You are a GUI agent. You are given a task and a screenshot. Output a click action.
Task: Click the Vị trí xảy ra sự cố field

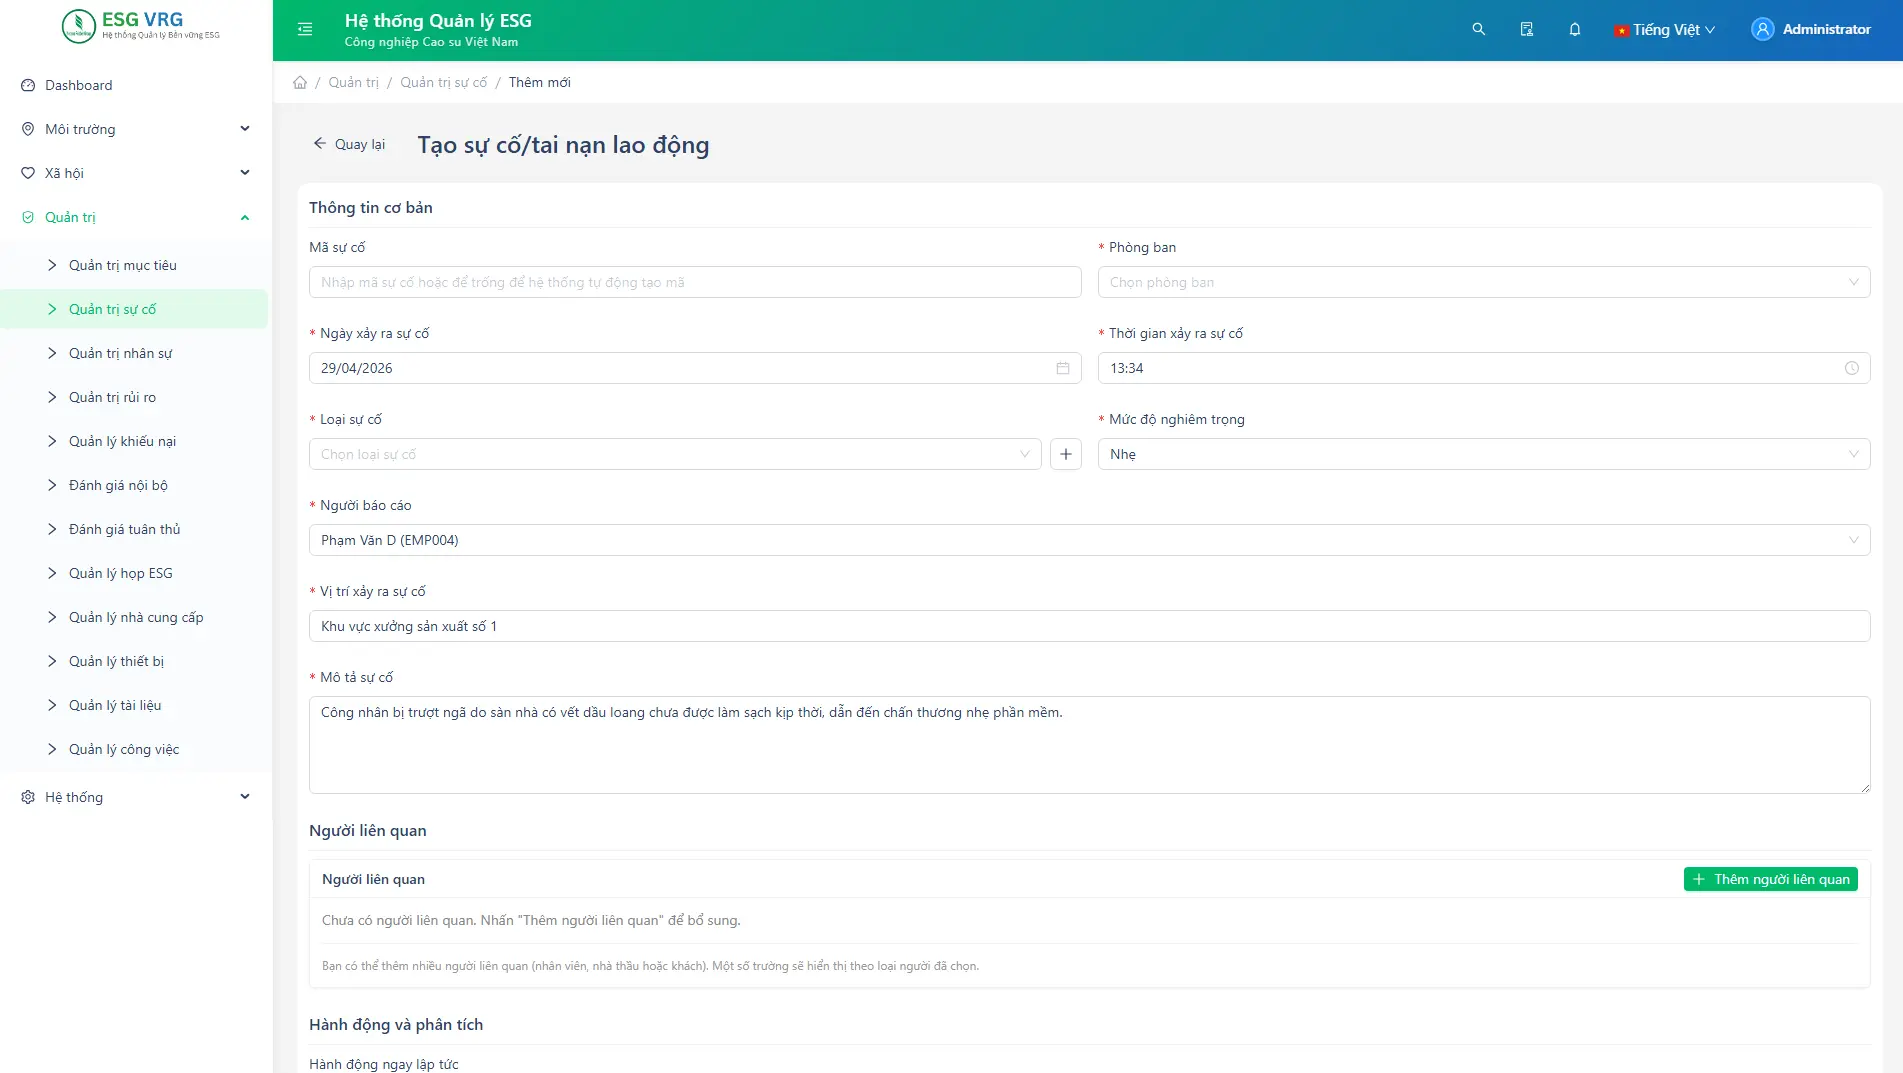[x=1089, y=626]
